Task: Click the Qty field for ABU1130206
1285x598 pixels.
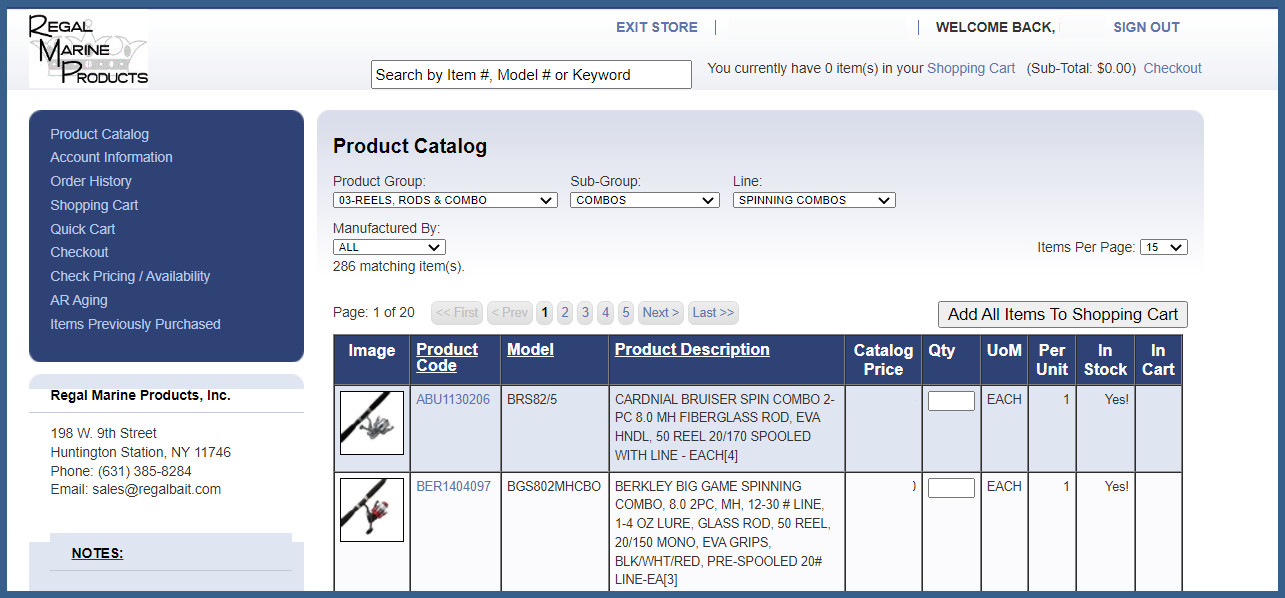Action: pyautogui.click(x=951, y=401)
